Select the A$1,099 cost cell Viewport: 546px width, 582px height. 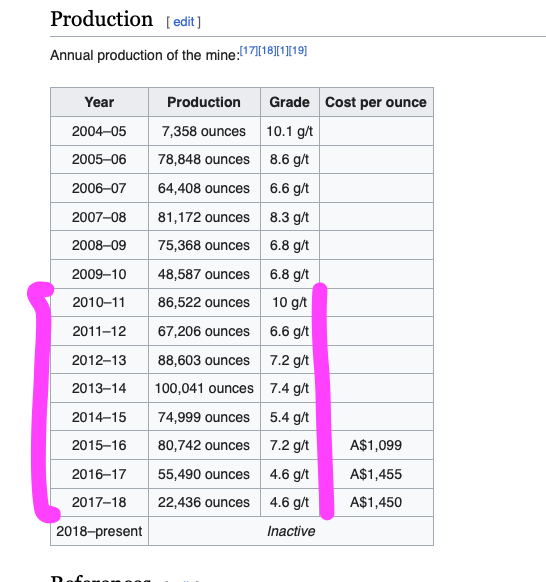click(376, 445)
